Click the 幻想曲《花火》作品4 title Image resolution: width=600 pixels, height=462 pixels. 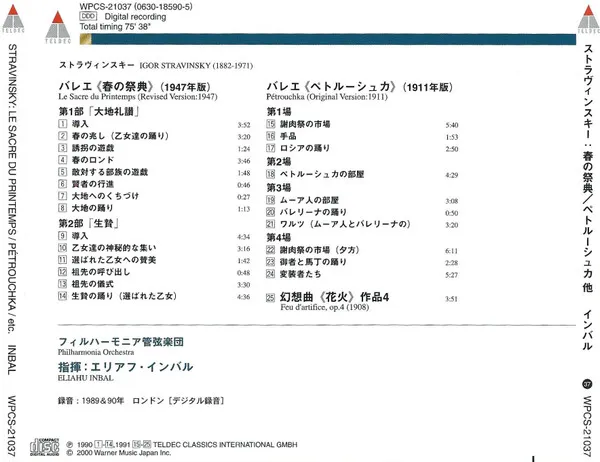pyautogui.click(x=334, y=297)
